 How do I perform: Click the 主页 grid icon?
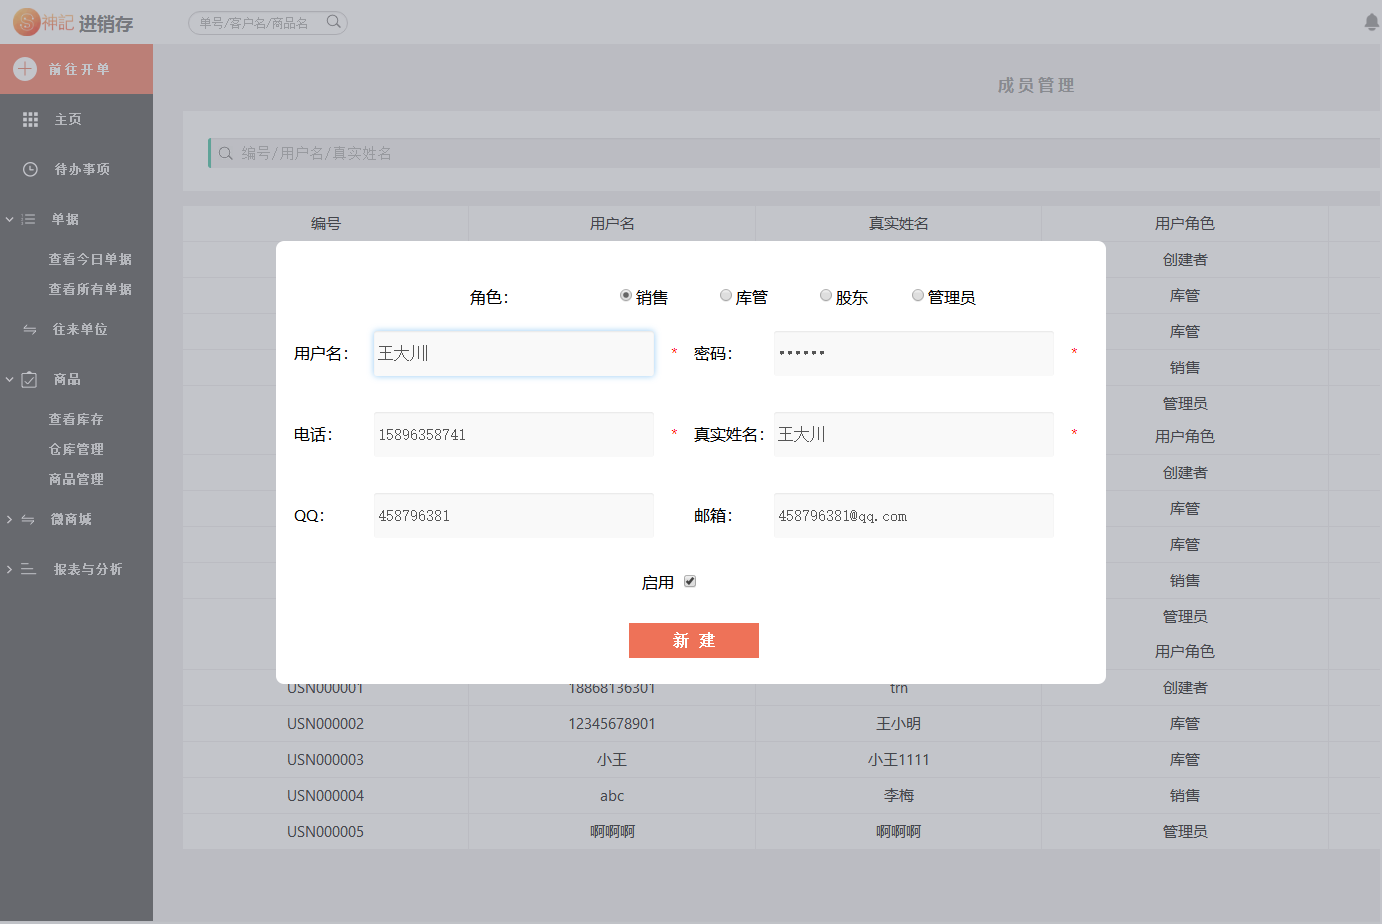click(x=30, y=119)
